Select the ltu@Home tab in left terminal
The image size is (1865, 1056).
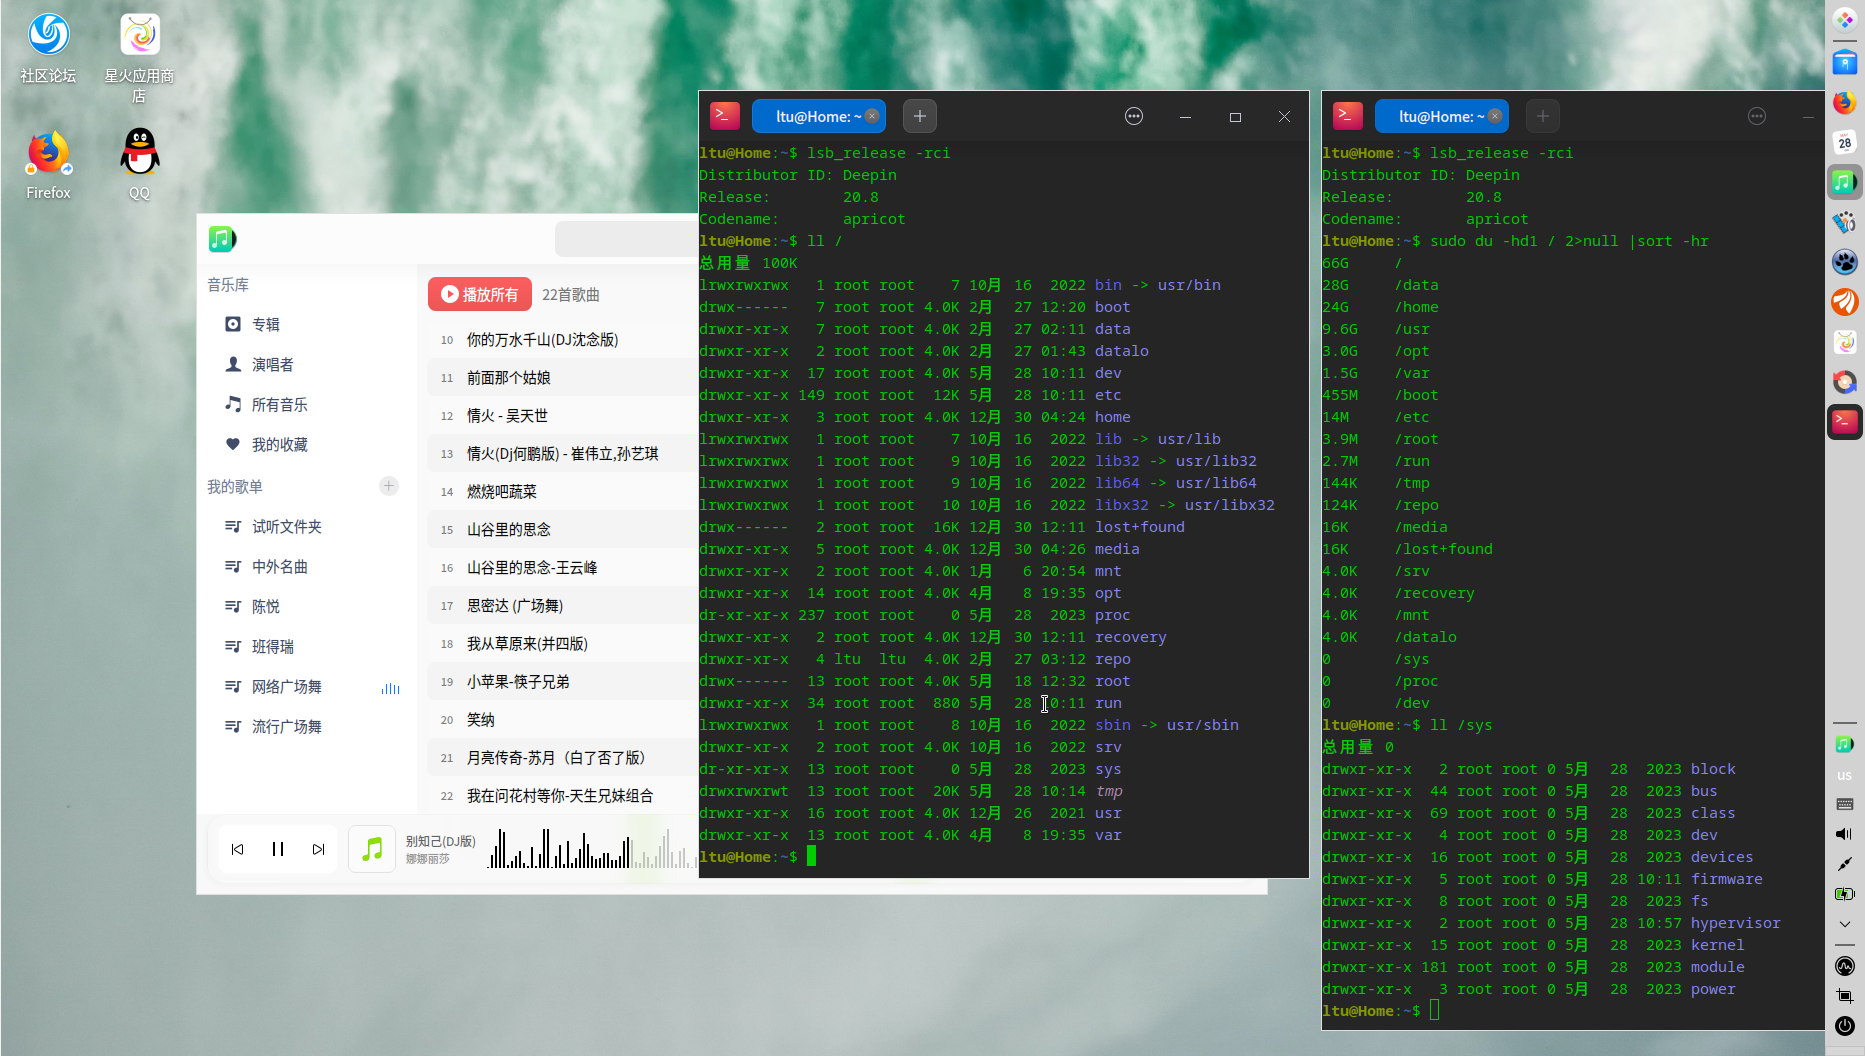[815, 116]
